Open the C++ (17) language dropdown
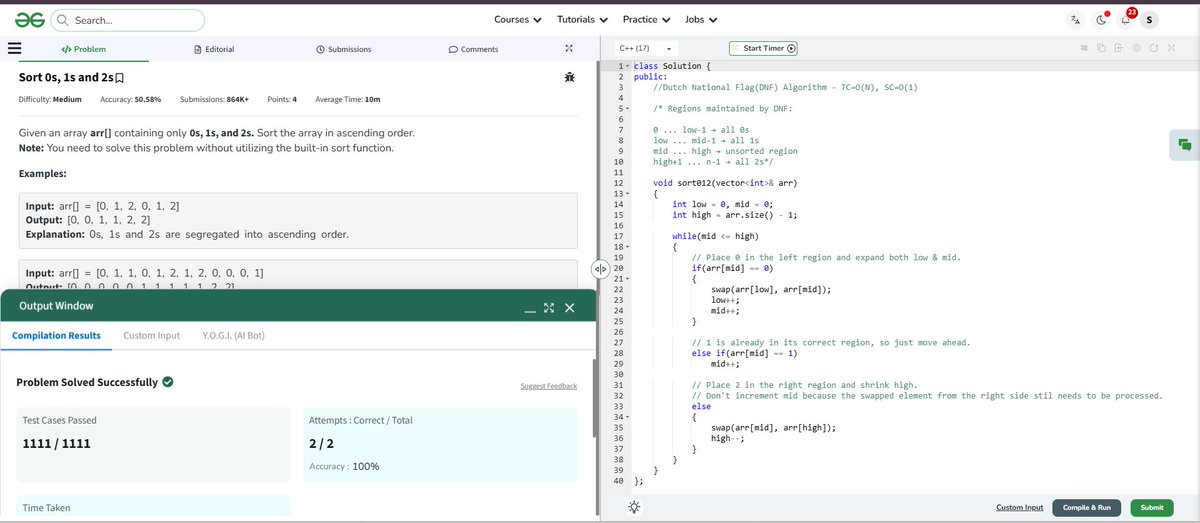Screen dimensions: 1200x523 (644, 48)
